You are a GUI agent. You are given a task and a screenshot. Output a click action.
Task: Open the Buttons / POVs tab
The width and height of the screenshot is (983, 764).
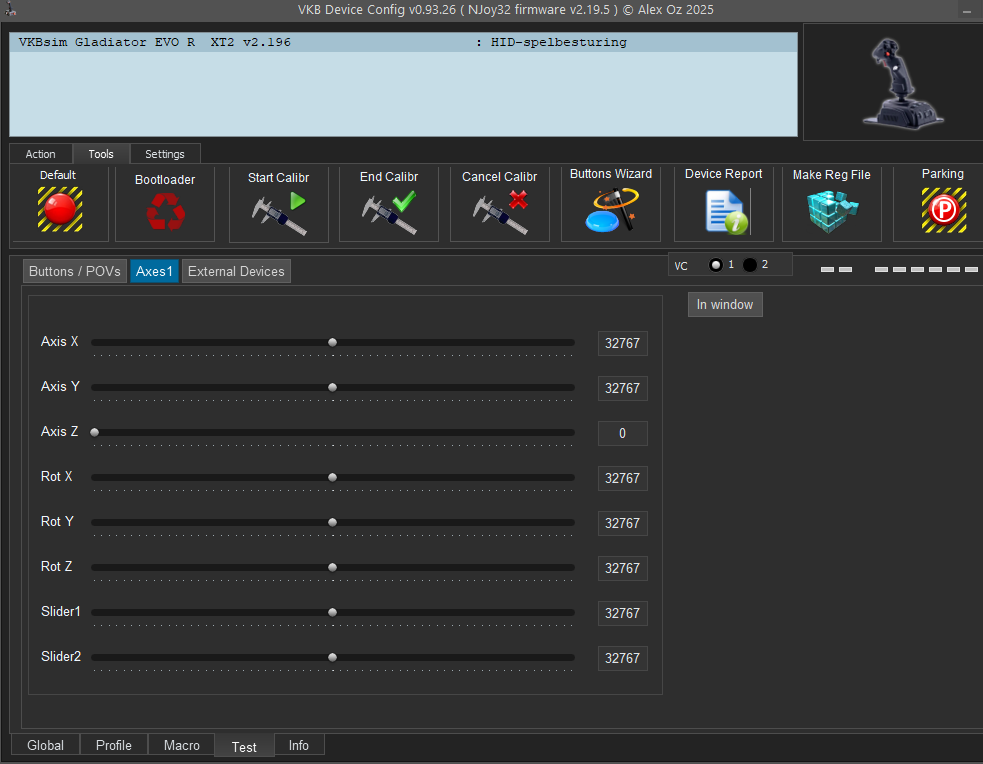coord(75,271)
